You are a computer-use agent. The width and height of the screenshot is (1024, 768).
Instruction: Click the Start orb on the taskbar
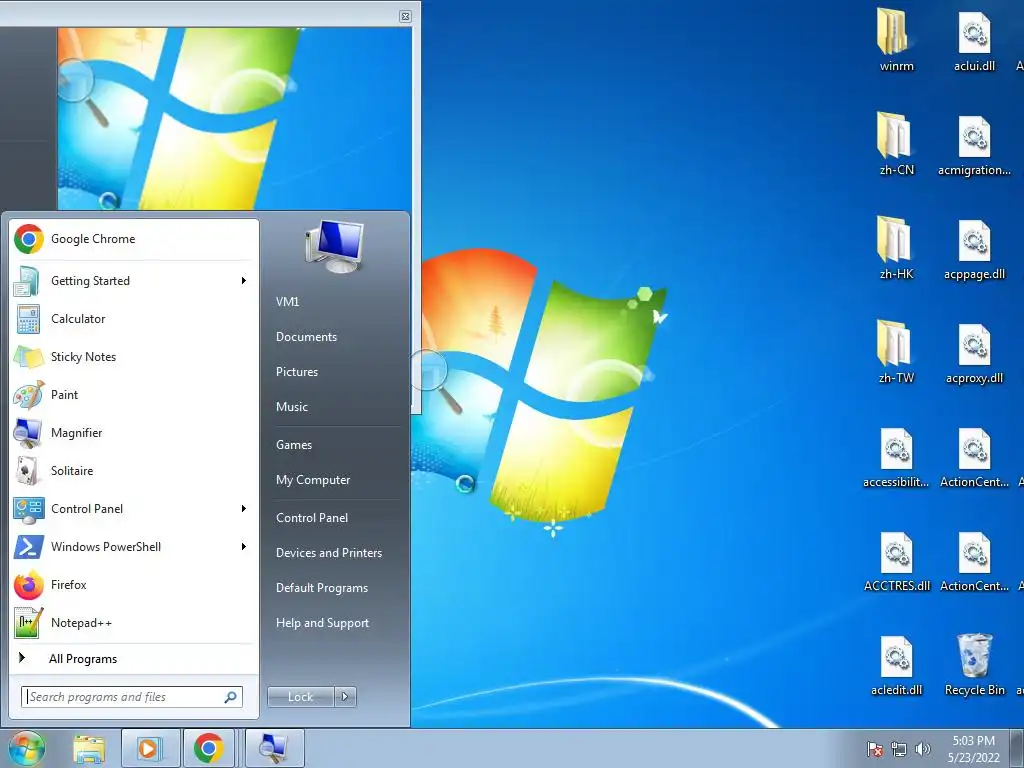[x=25, y=749]
